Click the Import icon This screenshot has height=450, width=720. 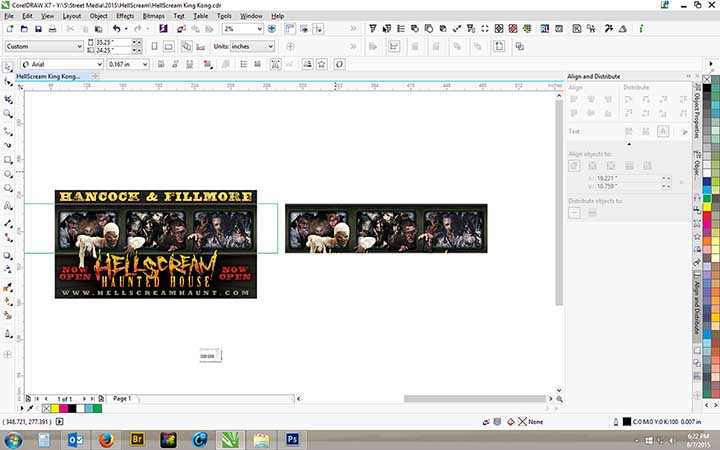pyautogui.click(x=181, y=29)
